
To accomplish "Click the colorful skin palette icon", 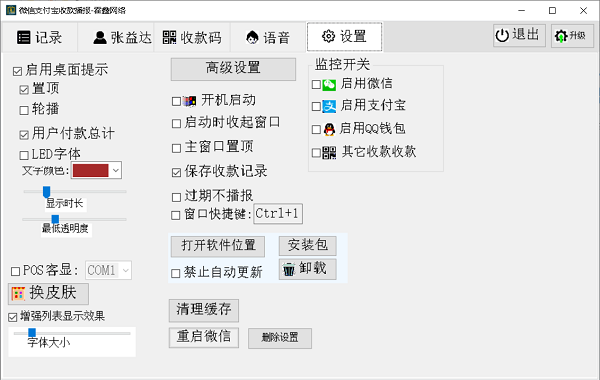I will coord(18,294).
